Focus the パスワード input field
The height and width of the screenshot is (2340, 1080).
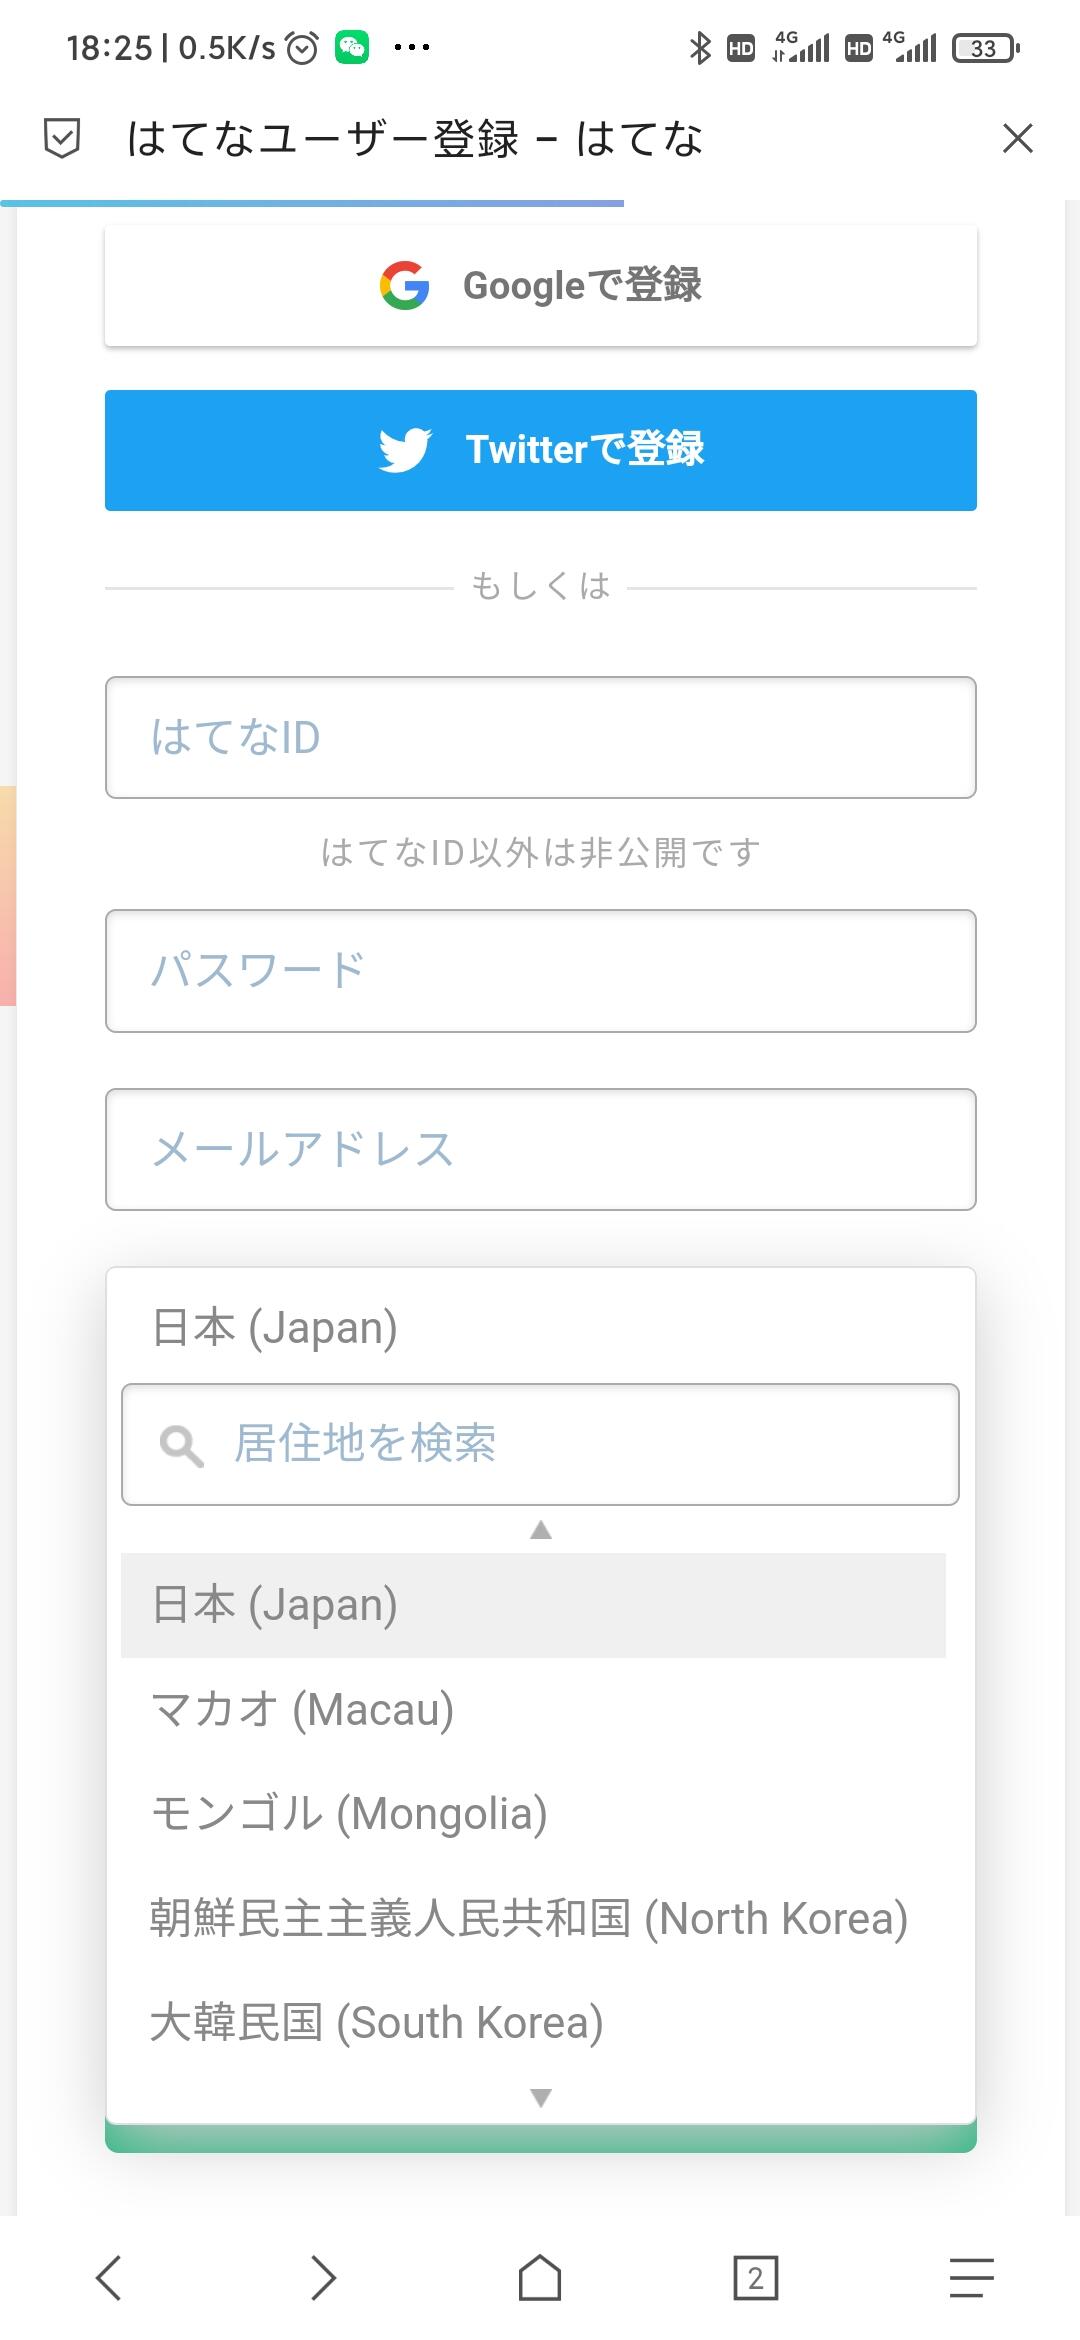[x=540, y=971]
